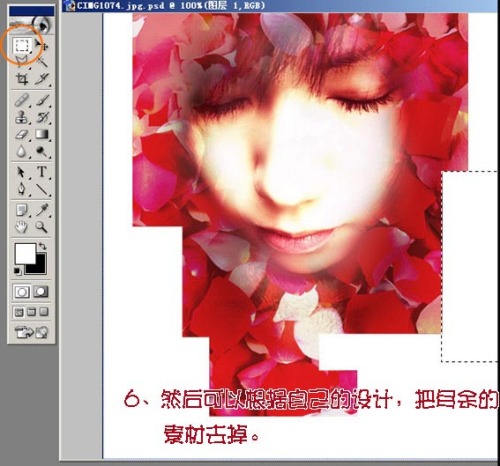
Task: Switch to Quick Mask mode
Action: (41, 292)
